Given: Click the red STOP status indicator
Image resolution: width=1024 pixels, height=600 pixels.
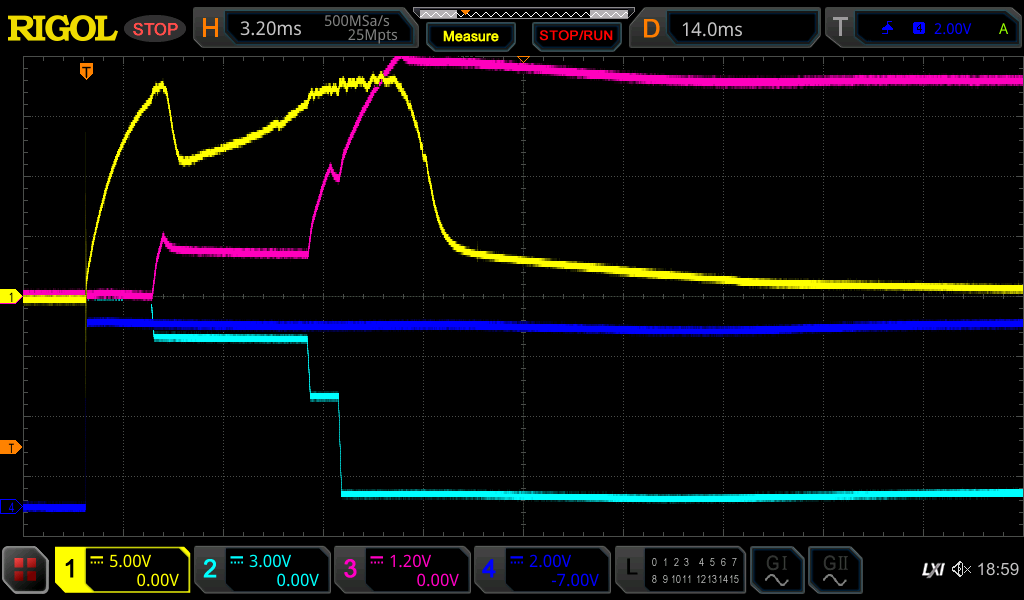Looking at the screenshot, I should (155, 29).
